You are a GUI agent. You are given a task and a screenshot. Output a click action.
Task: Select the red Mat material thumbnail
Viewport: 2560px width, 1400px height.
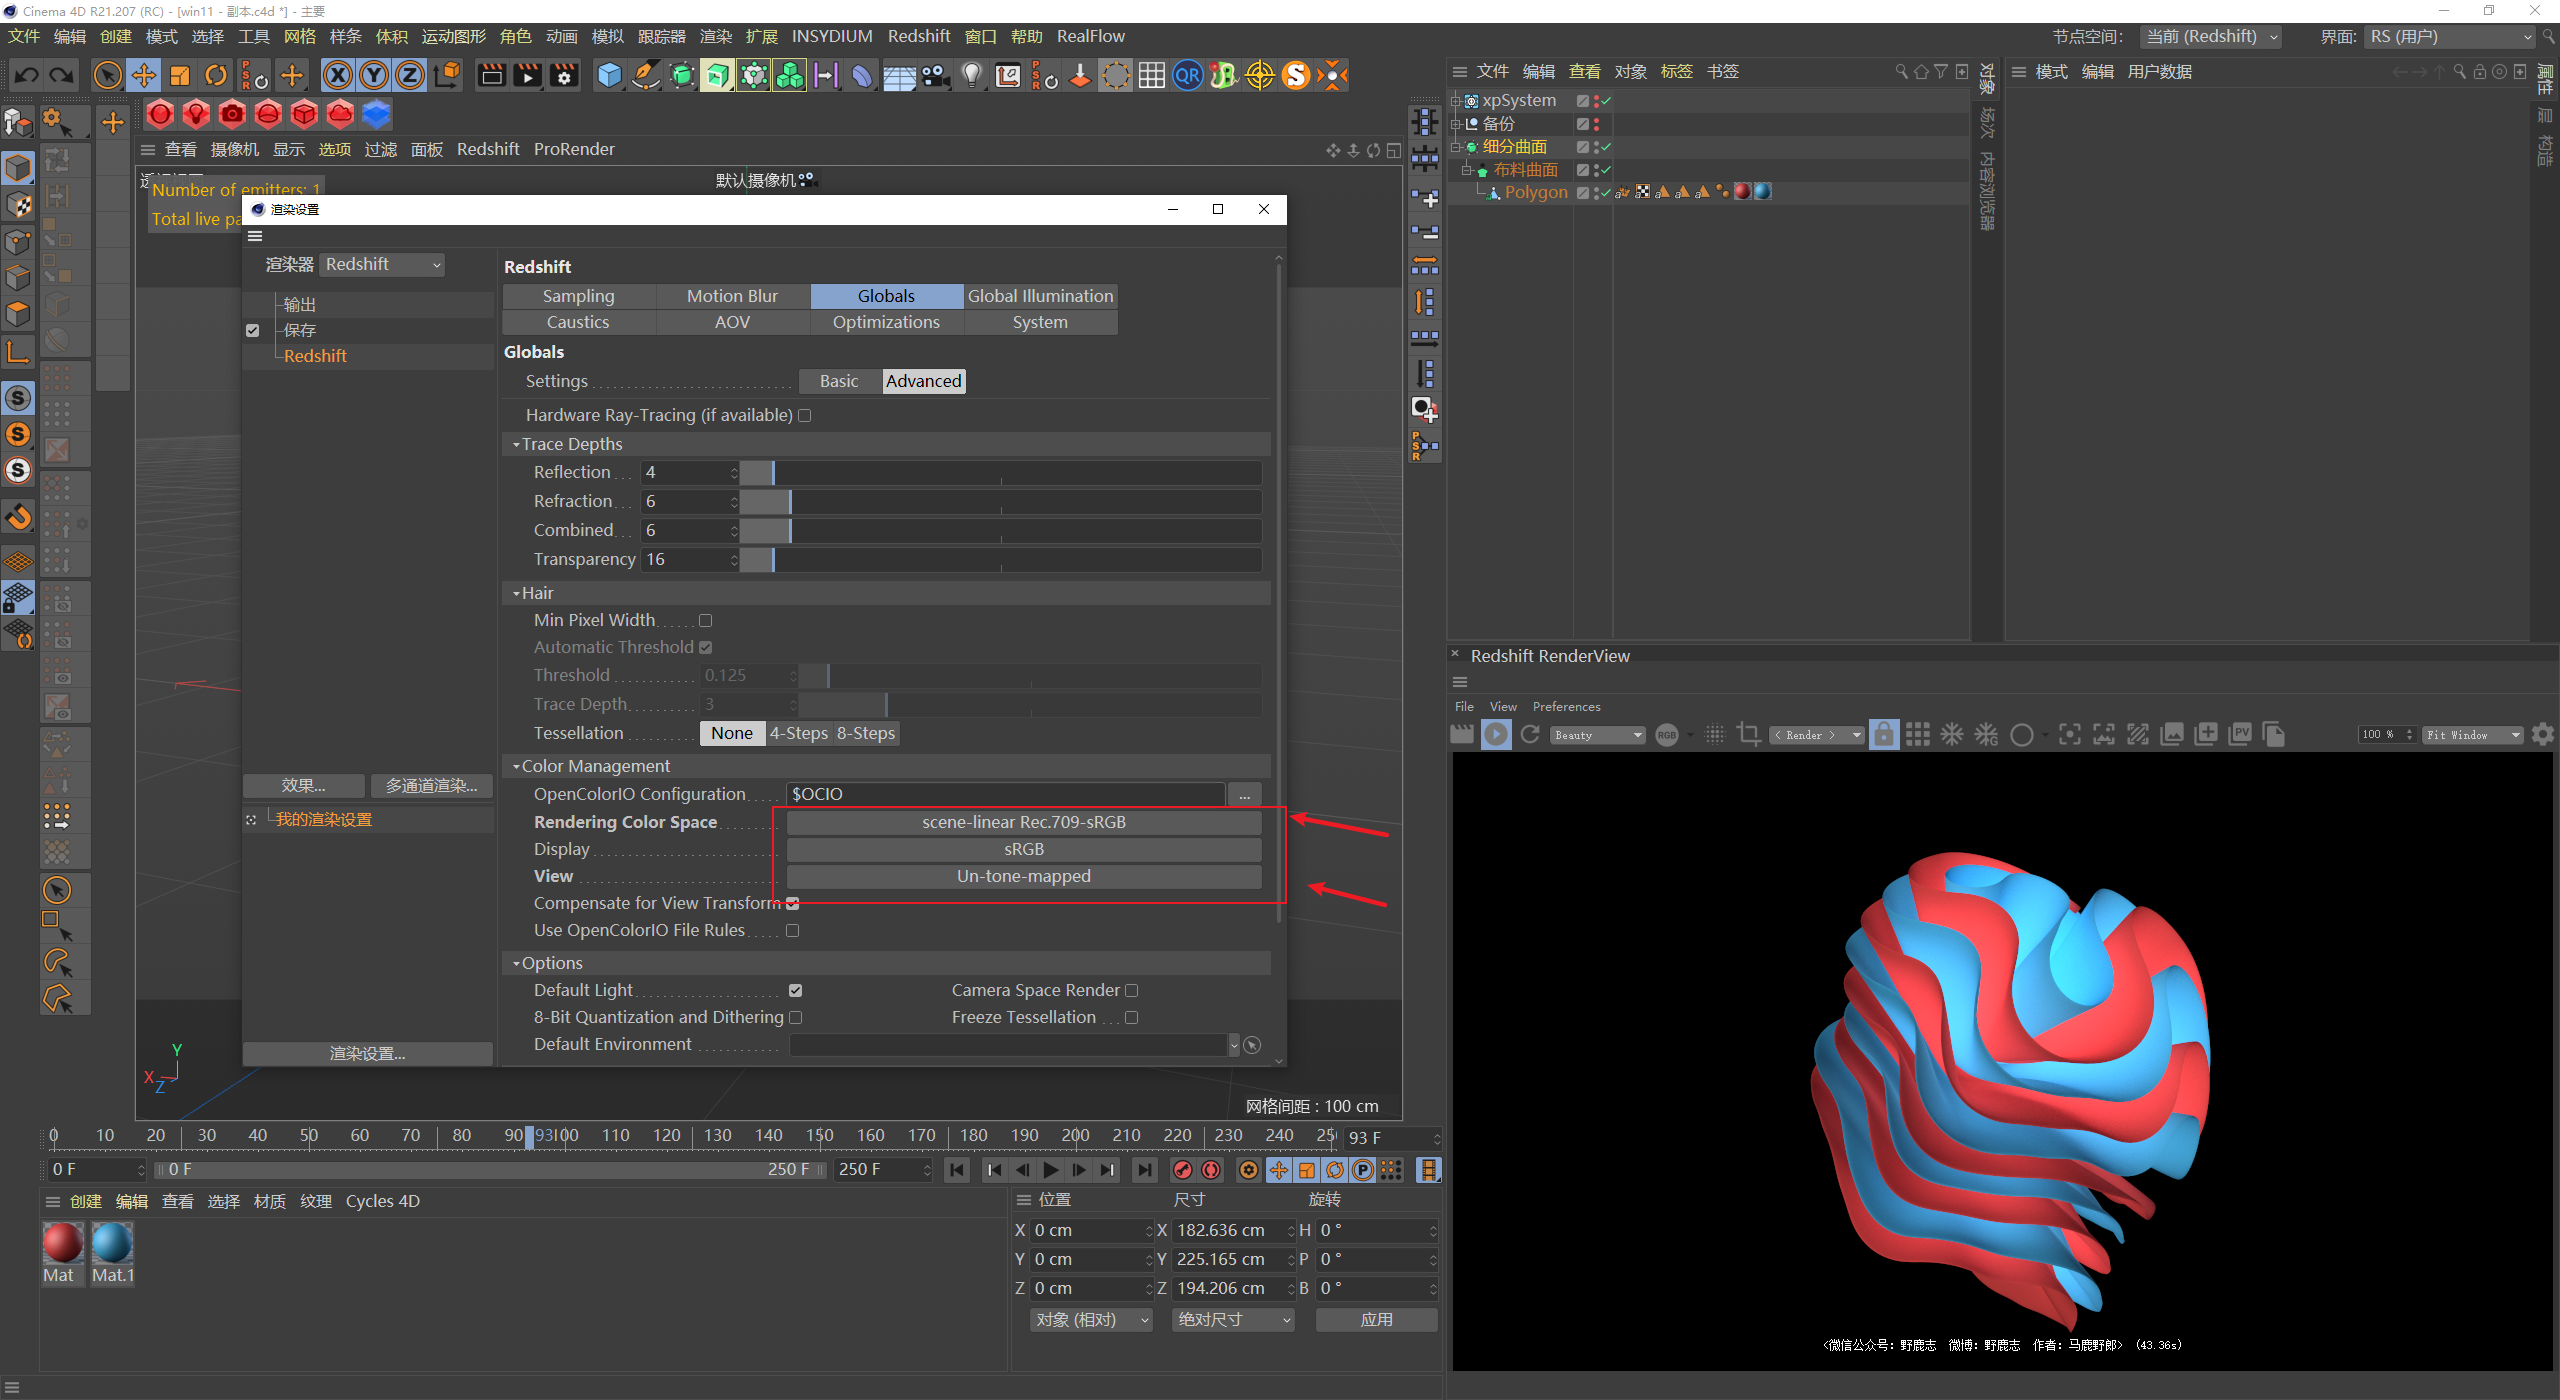point(62,1244)
